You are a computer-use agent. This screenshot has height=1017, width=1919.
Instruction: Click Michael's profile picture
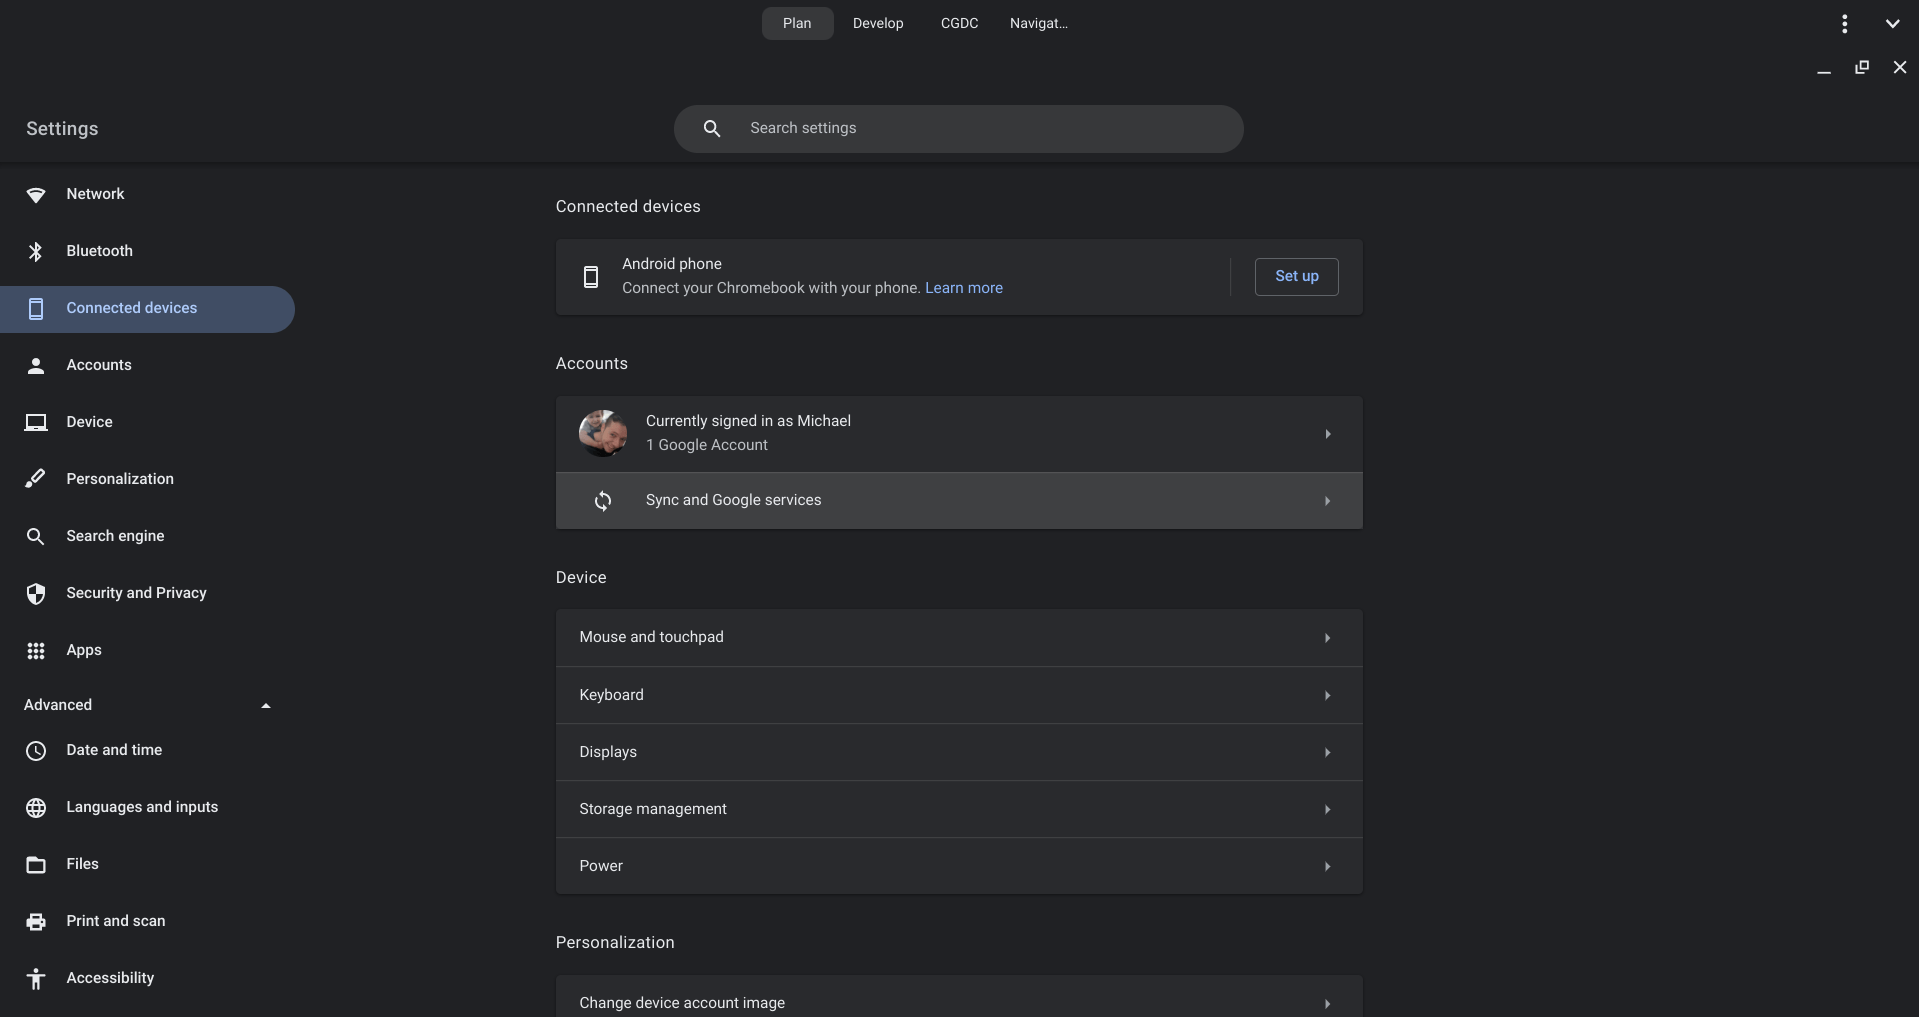point(603,433)
